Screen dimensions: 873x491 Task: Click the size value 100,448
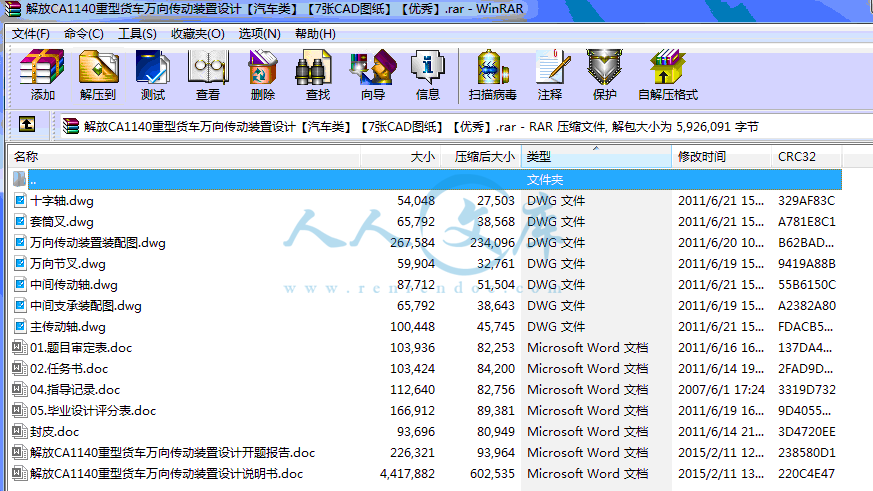point(413,326)
